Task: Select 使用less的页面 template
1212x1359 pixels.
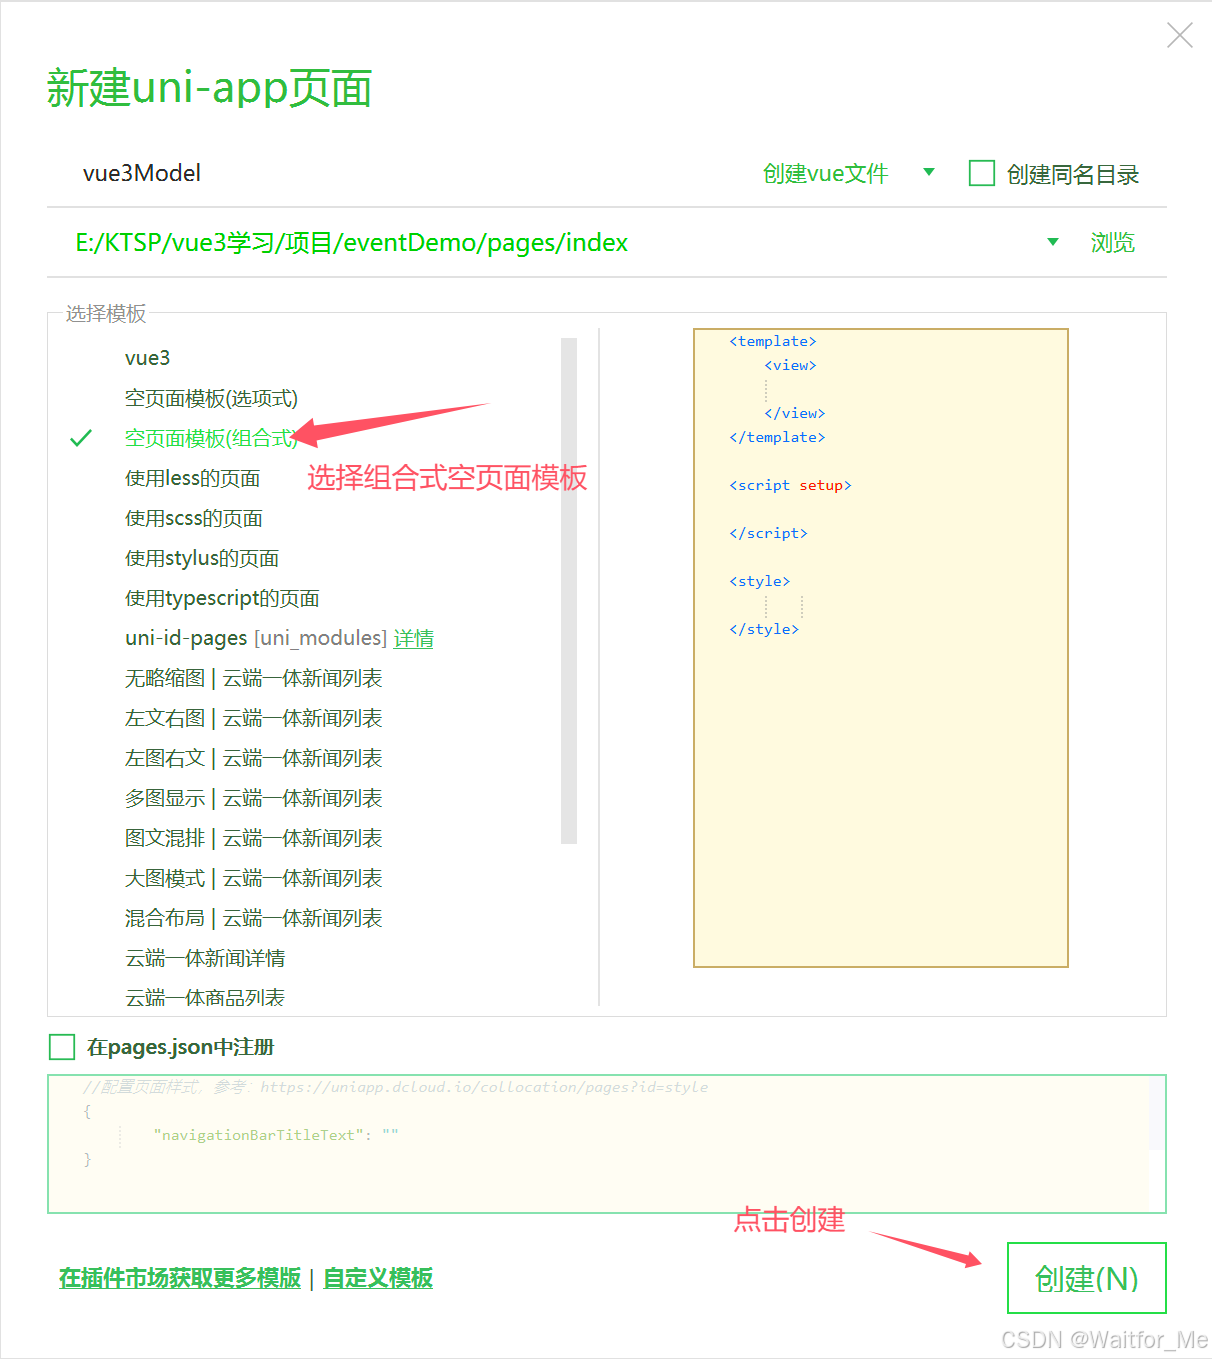Action: point(192,478)
